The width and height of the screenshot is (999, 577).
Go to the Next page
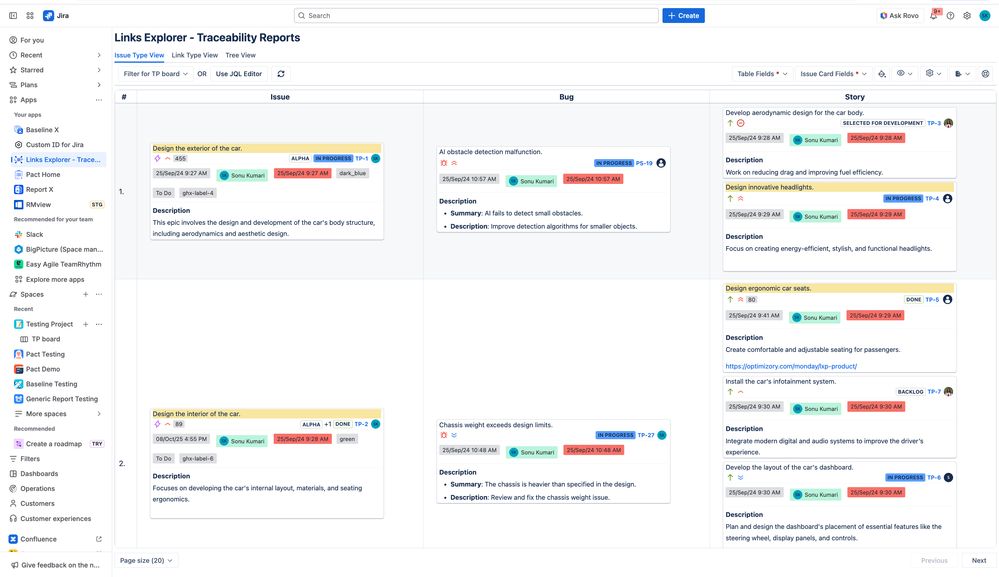tap(979, 560)
